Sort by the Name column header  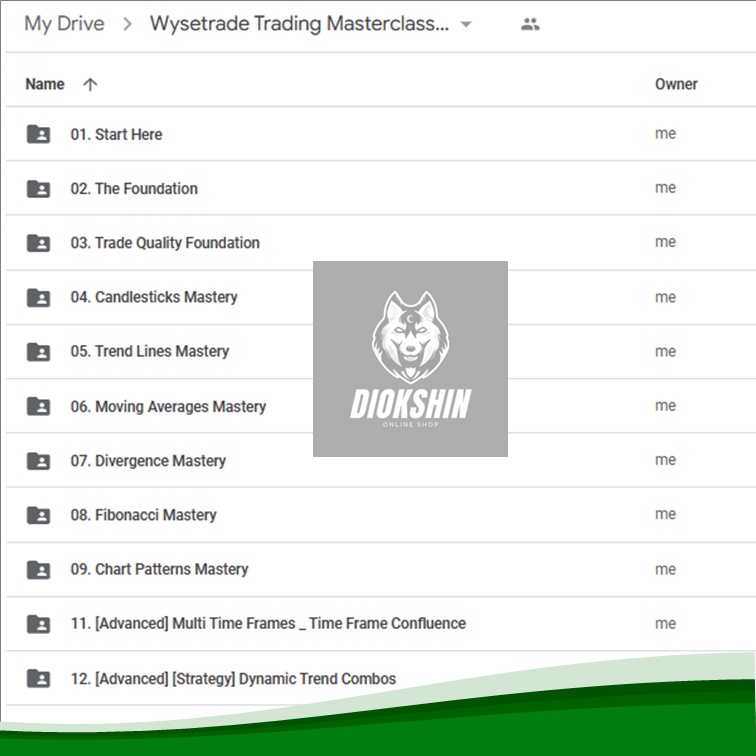pos(45,84)
